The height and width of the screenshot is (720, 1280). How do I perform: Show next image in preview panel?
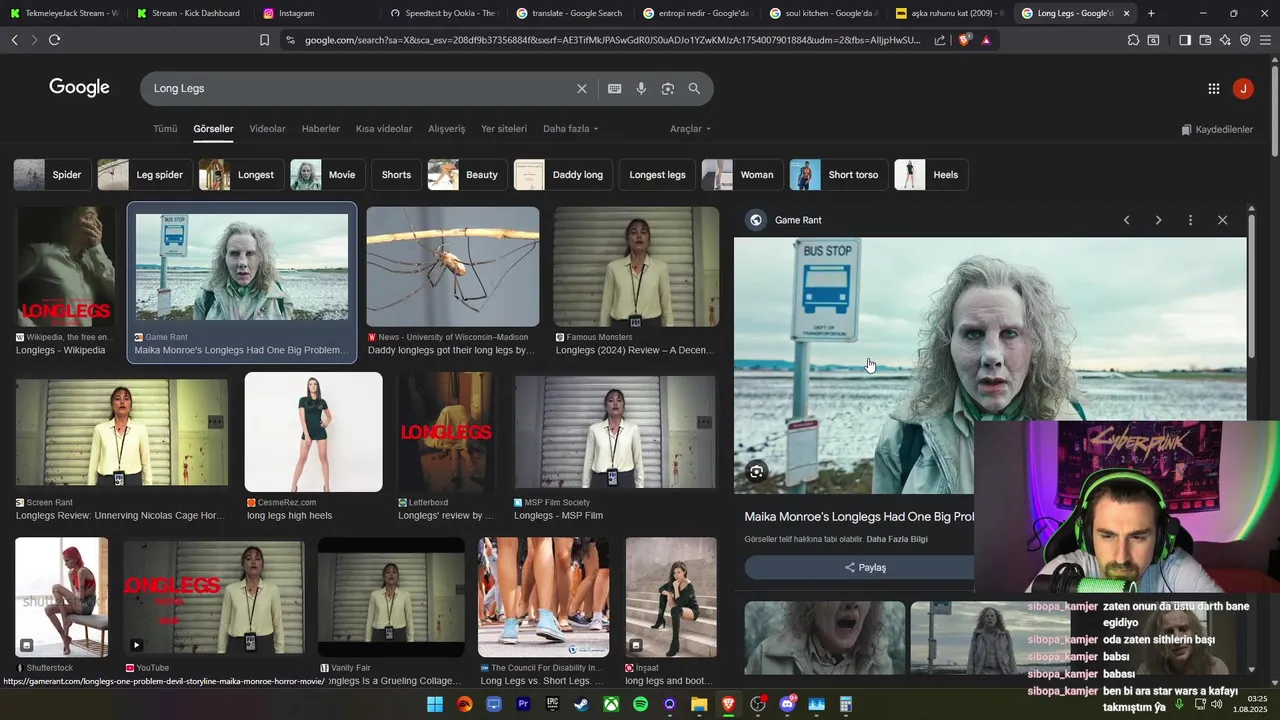tap(1158, 220)
